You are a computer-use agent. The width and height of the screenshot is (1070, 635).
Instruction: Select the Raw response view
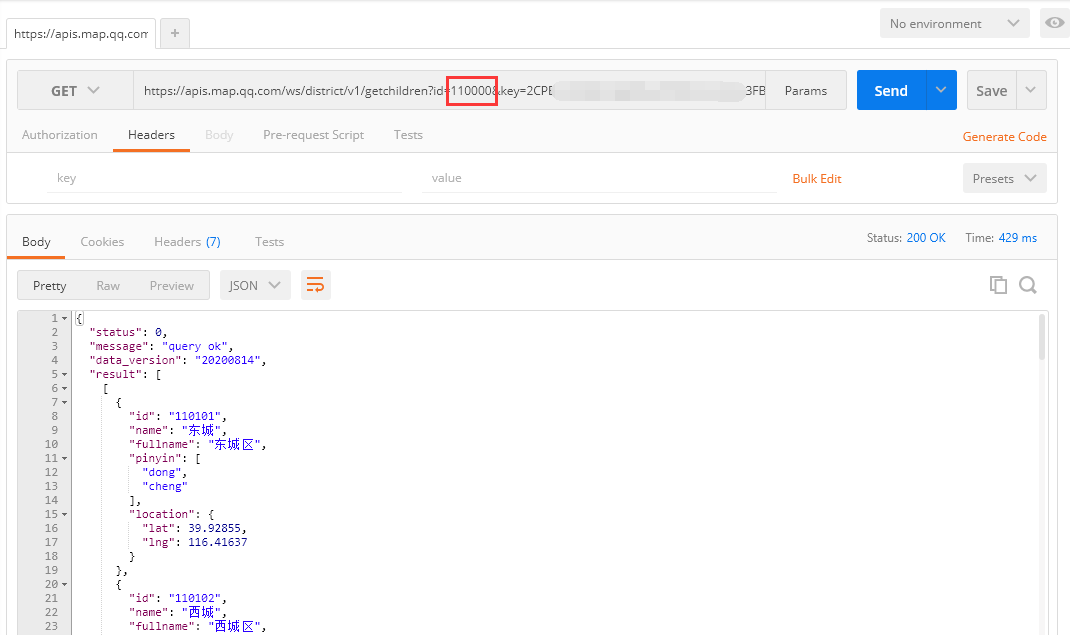point(108,286)
